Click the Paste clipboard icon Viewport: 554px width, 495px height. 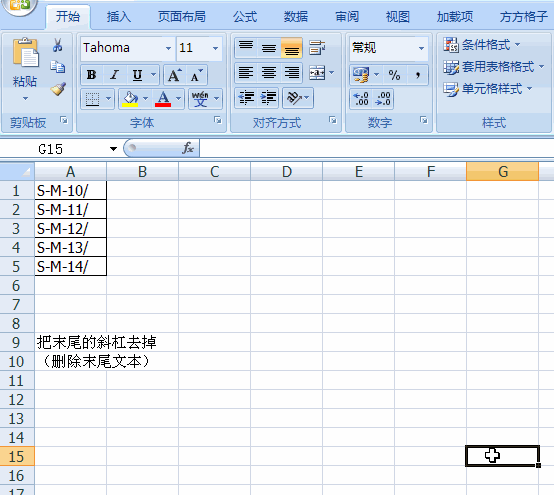click(x=25, y=53)
